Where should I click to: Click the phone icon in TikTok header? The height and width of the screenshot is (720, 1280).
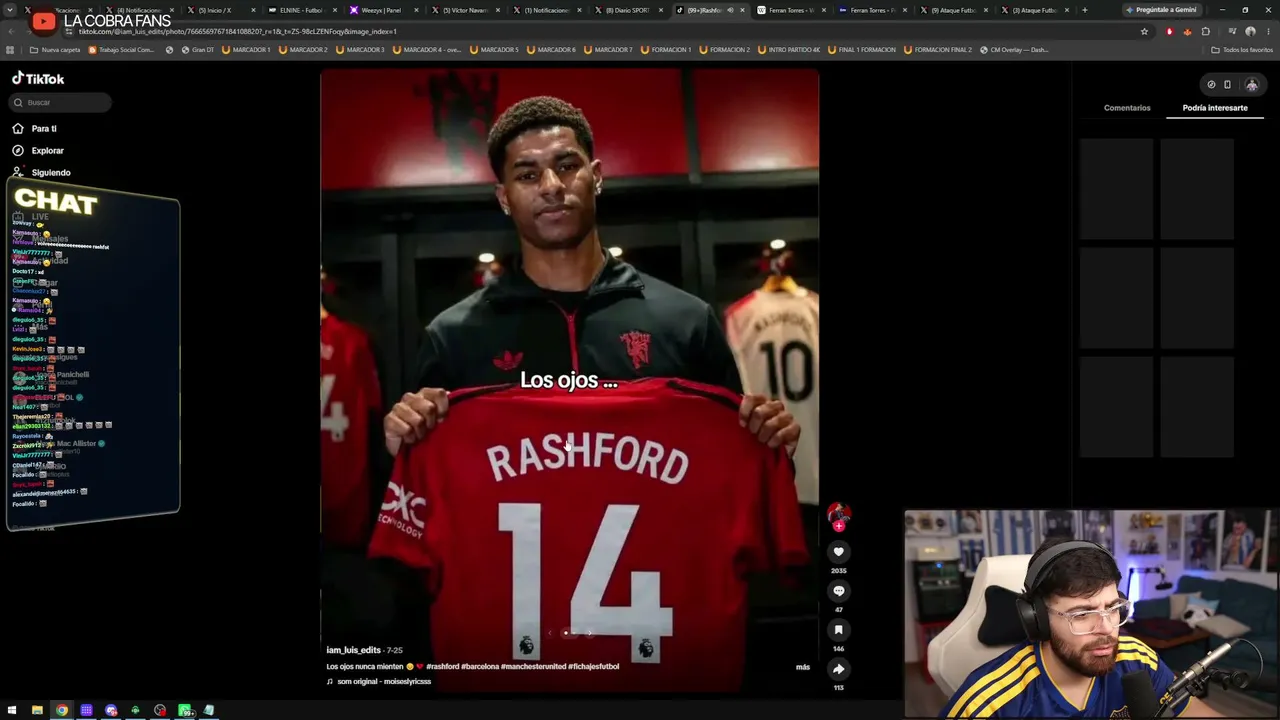[x=1228, y=85]
